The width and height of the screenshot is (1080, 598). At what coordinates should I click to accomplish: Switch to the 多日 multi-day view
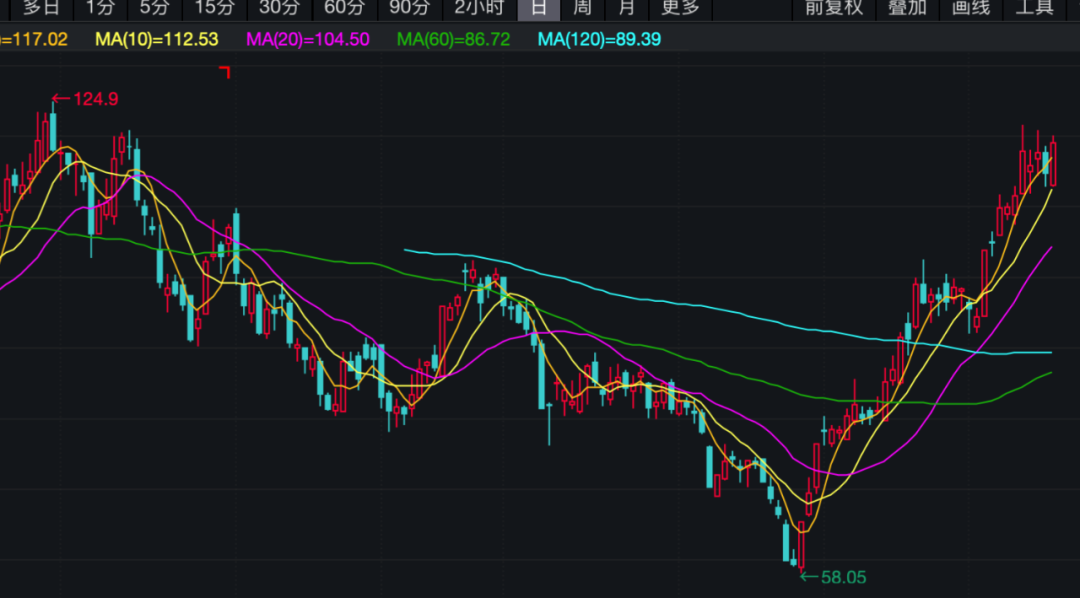(41, 8)
